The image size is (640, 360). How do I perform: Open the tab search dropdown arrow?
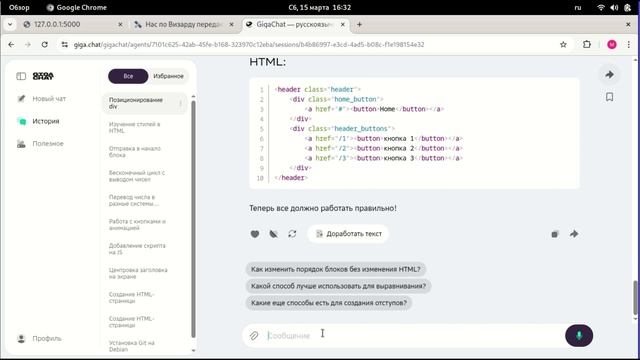pyautogui.click(x=10, y=24)
